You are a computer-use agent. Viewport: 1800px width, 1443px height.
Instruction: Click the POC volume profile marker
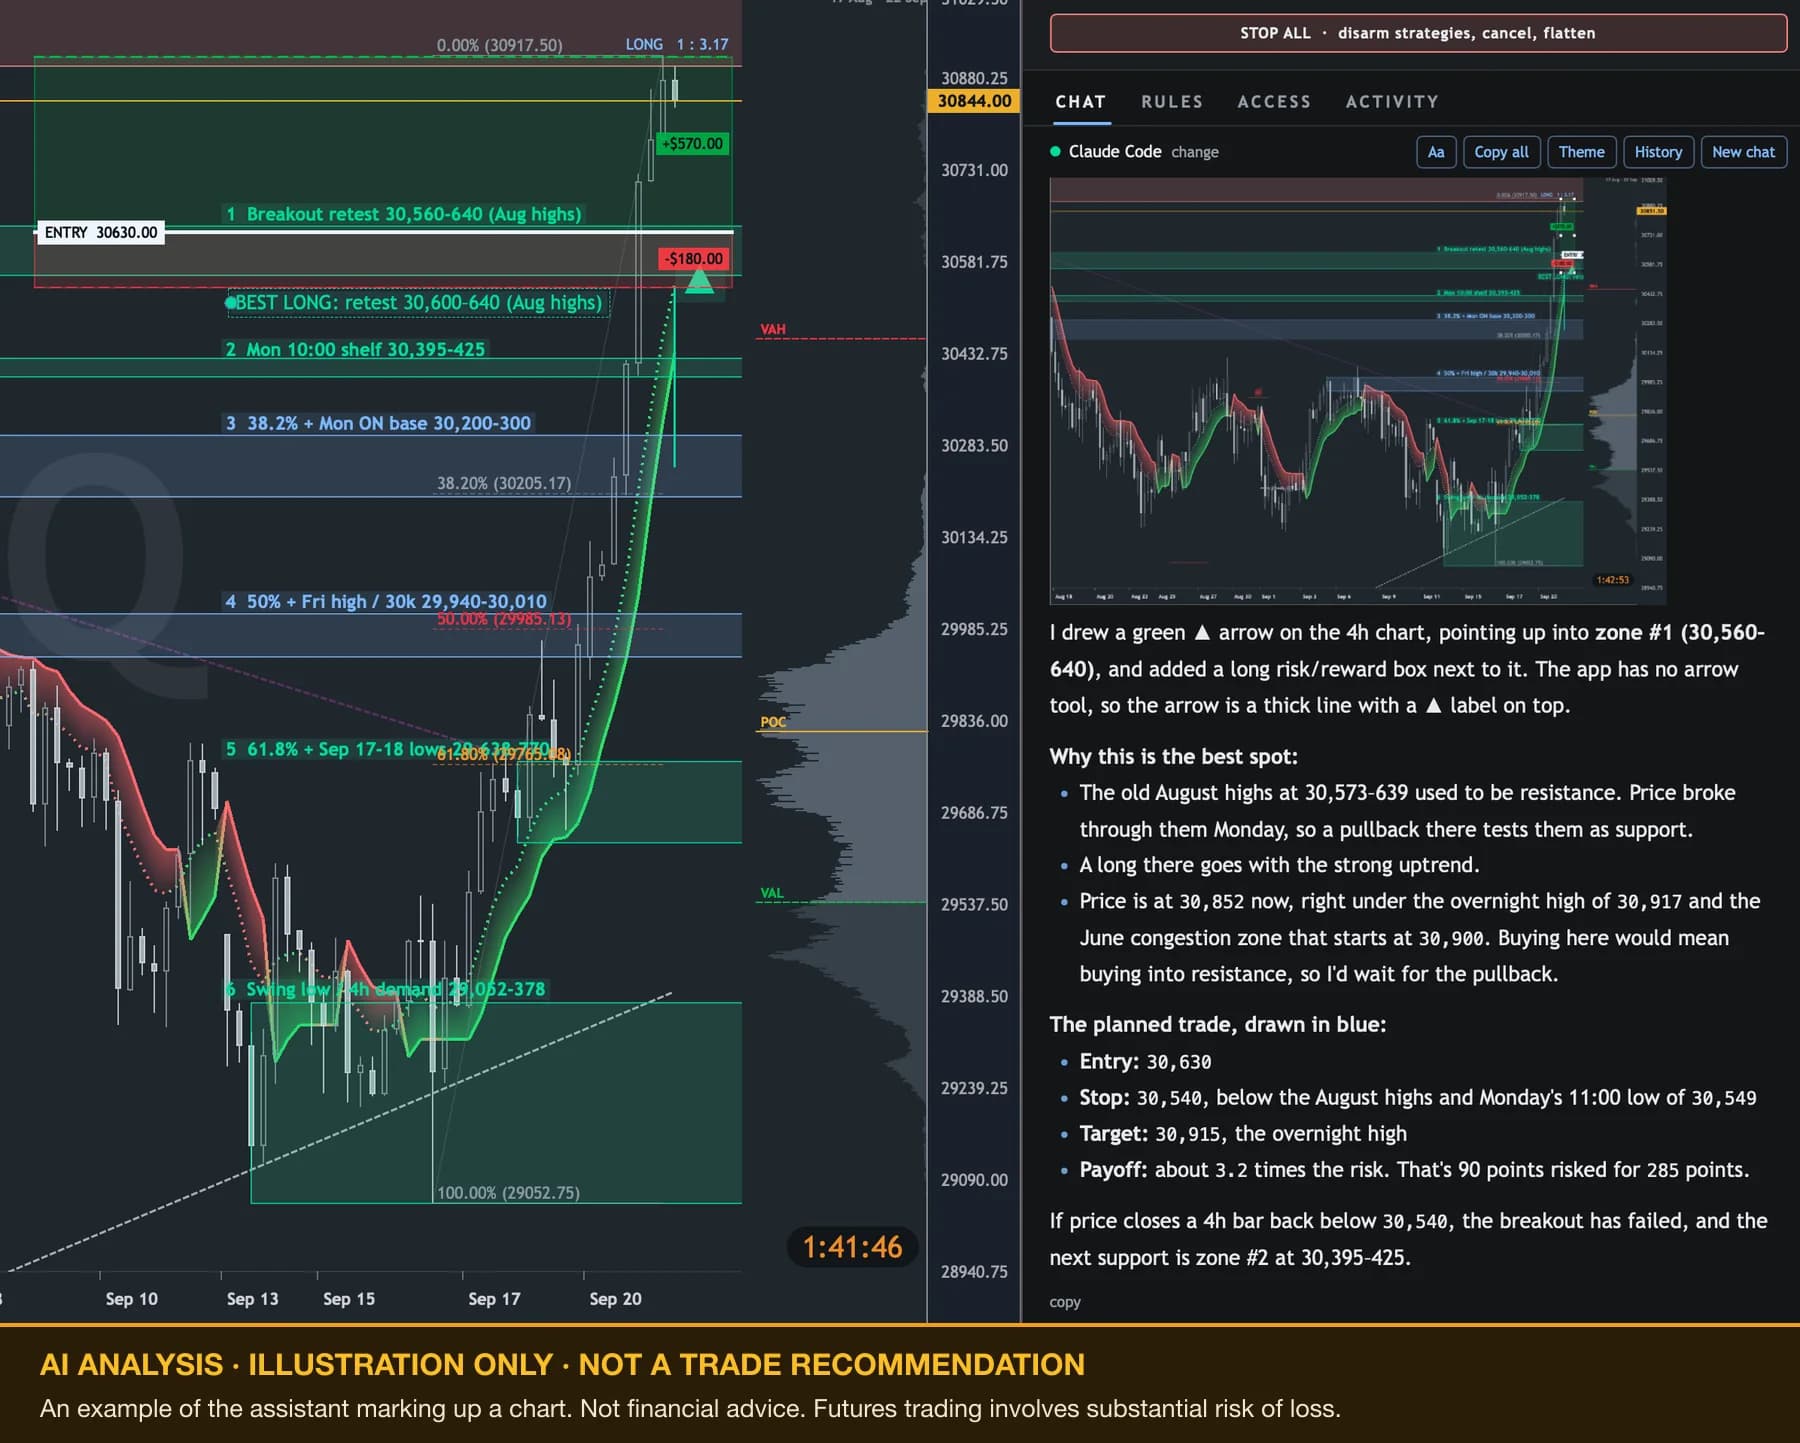[x=773, y=722]
